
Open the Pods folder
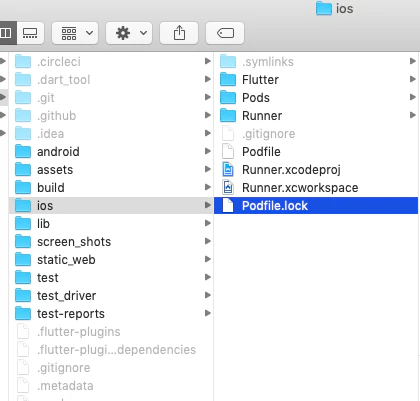coord(316,98)
